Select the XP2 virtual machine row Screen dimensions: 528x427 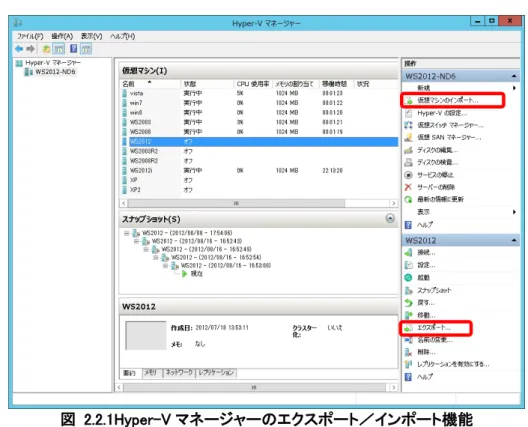click(x=259, y=190)
